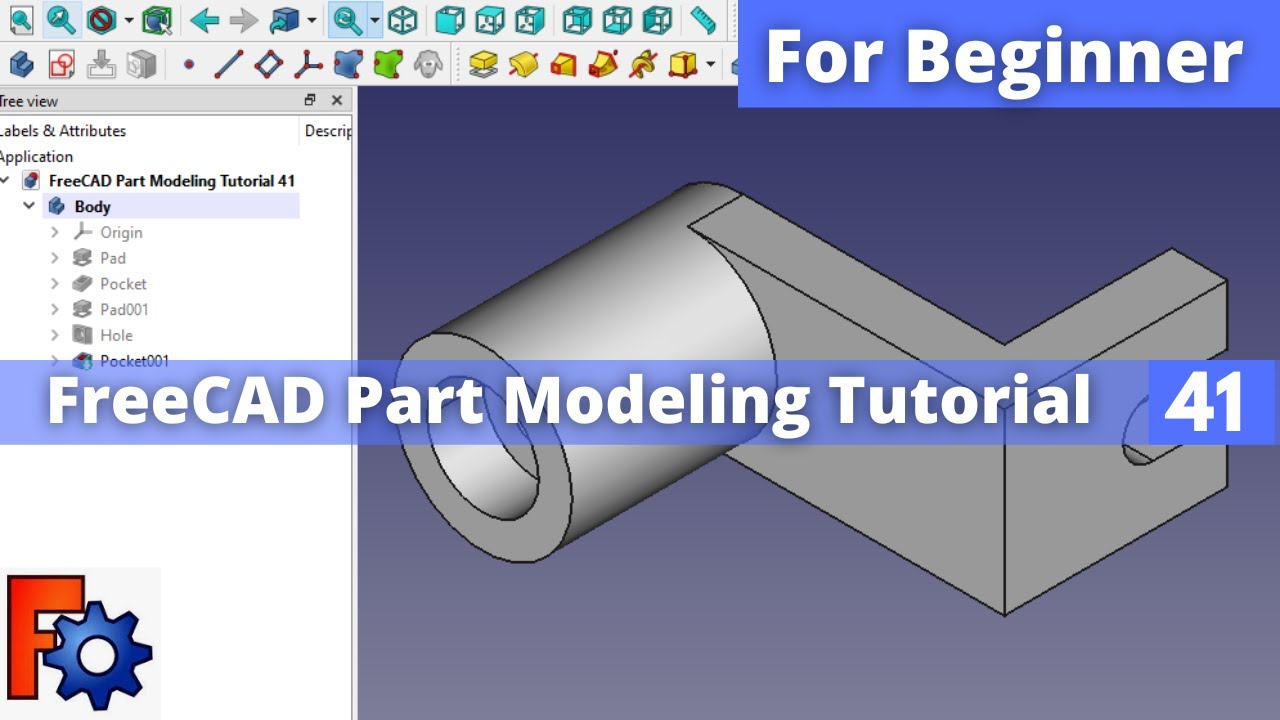Activate the Bounding Box selection icon
The image size is (1280, 720).
[156, 19]
